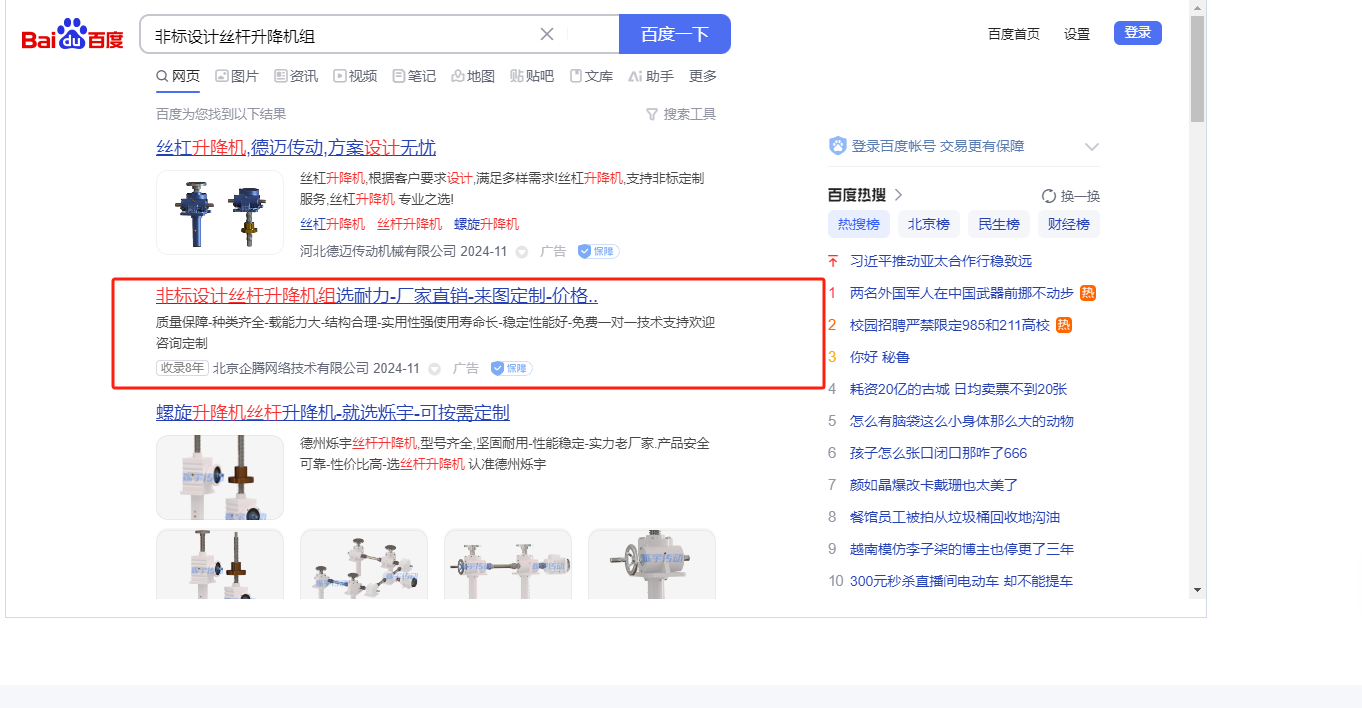This screenshot has width=1362, height=708.
Task: Expand the dropdown arrow beside 北京企腾 date
Action: (x=434, y=369)
